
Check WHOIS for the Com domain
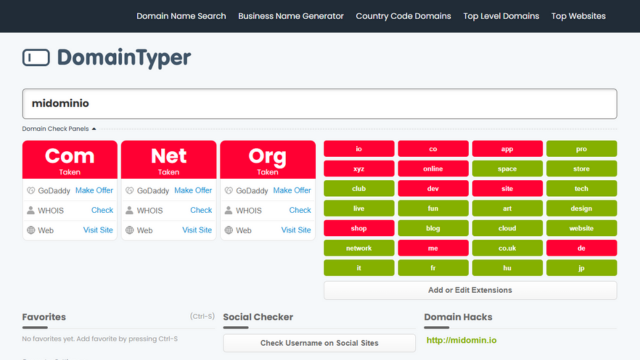coord(102,210)
